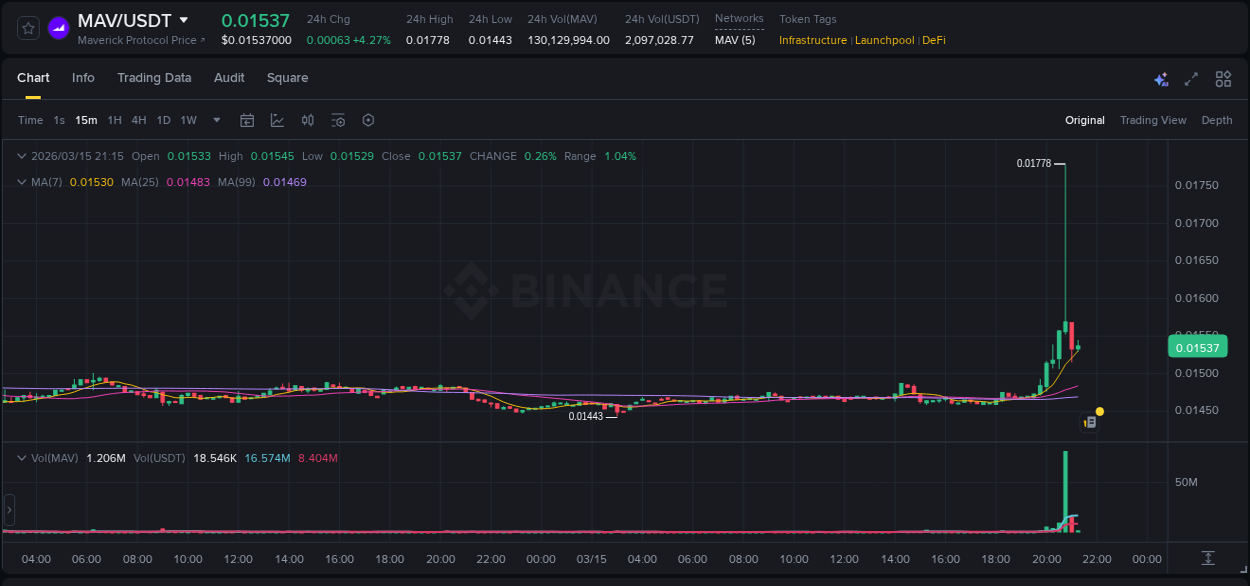Open the Launchpool token tag link
The height and width of the screenshot is (586, 1250).
[884, 40]
